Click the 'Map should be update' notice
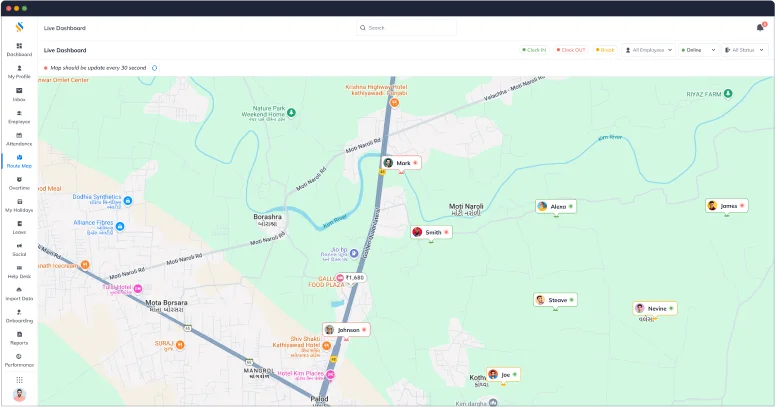 (x=98, y=68)
